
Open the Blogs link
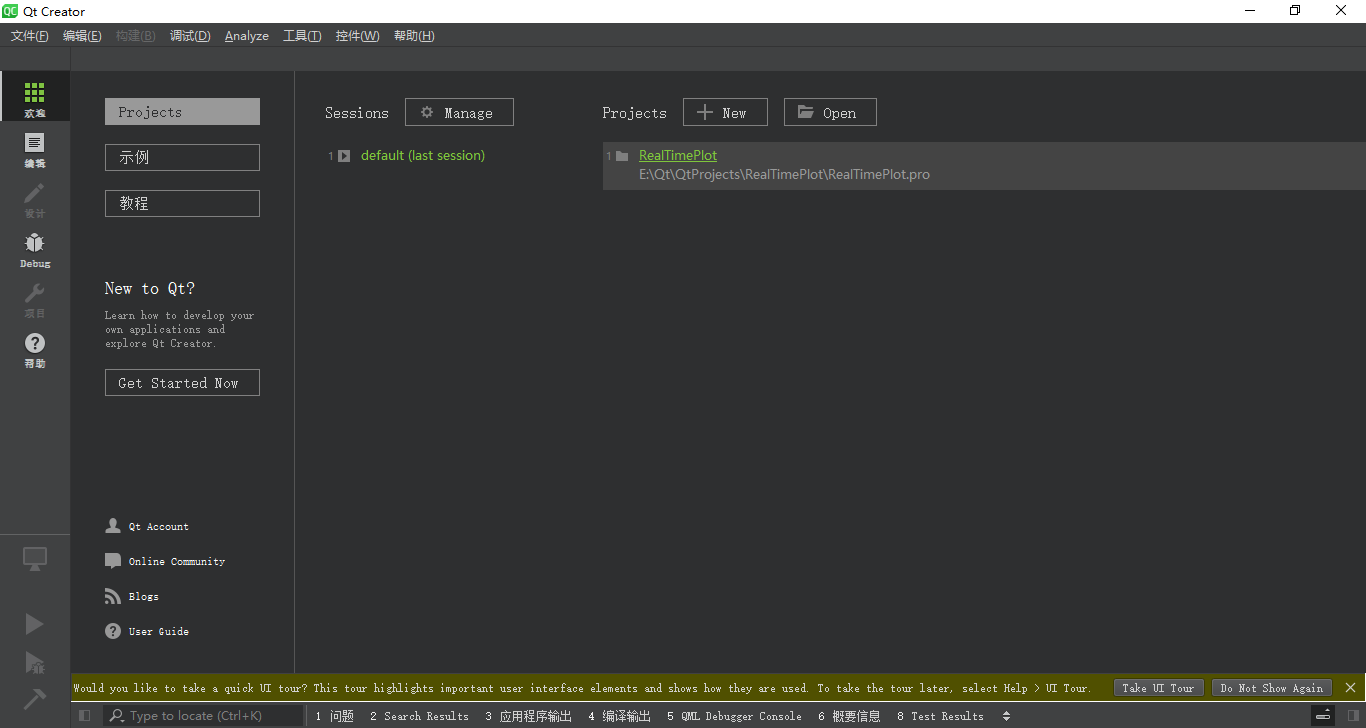pyautogui.click(x=144, y=597)
